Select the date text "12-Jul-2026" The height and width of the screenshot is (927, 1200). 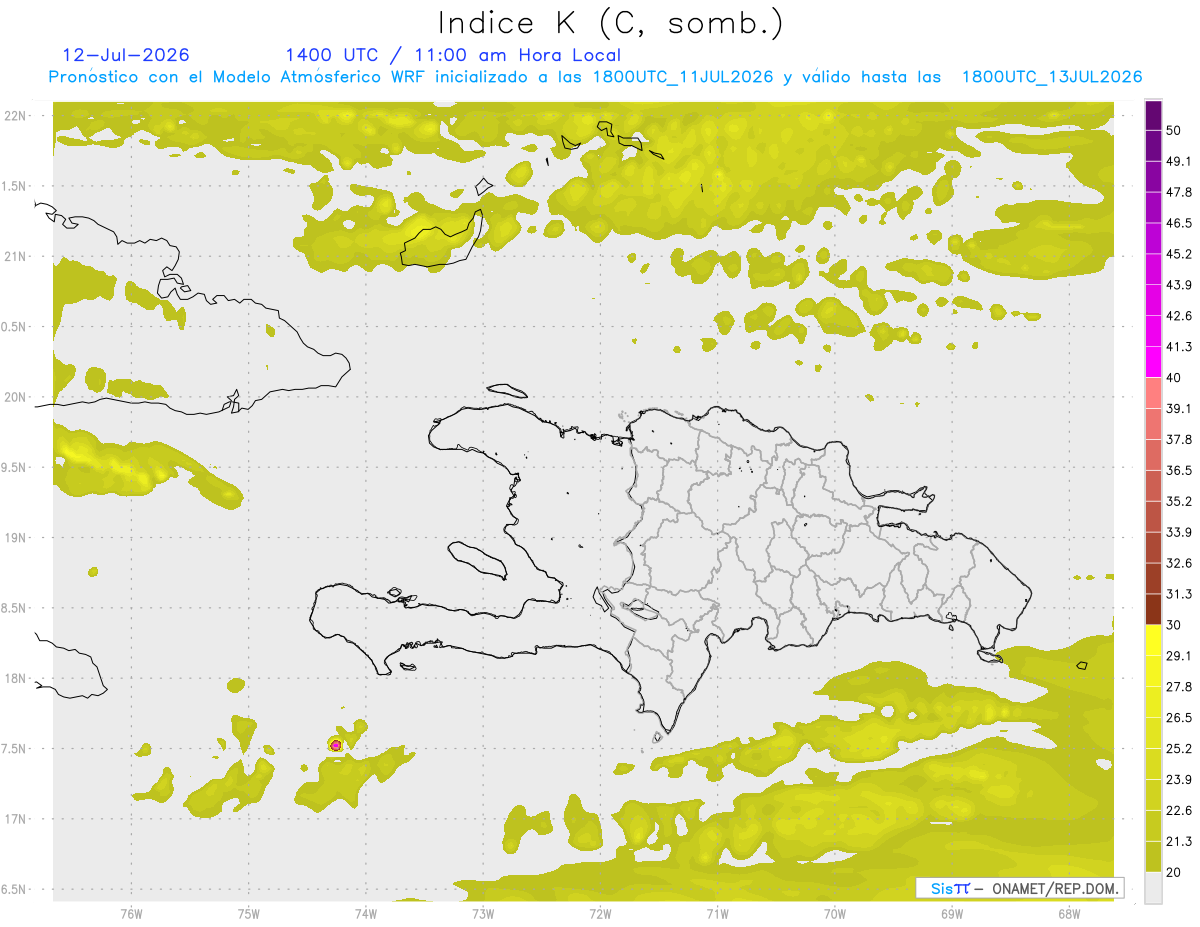[x=126, y=55]
